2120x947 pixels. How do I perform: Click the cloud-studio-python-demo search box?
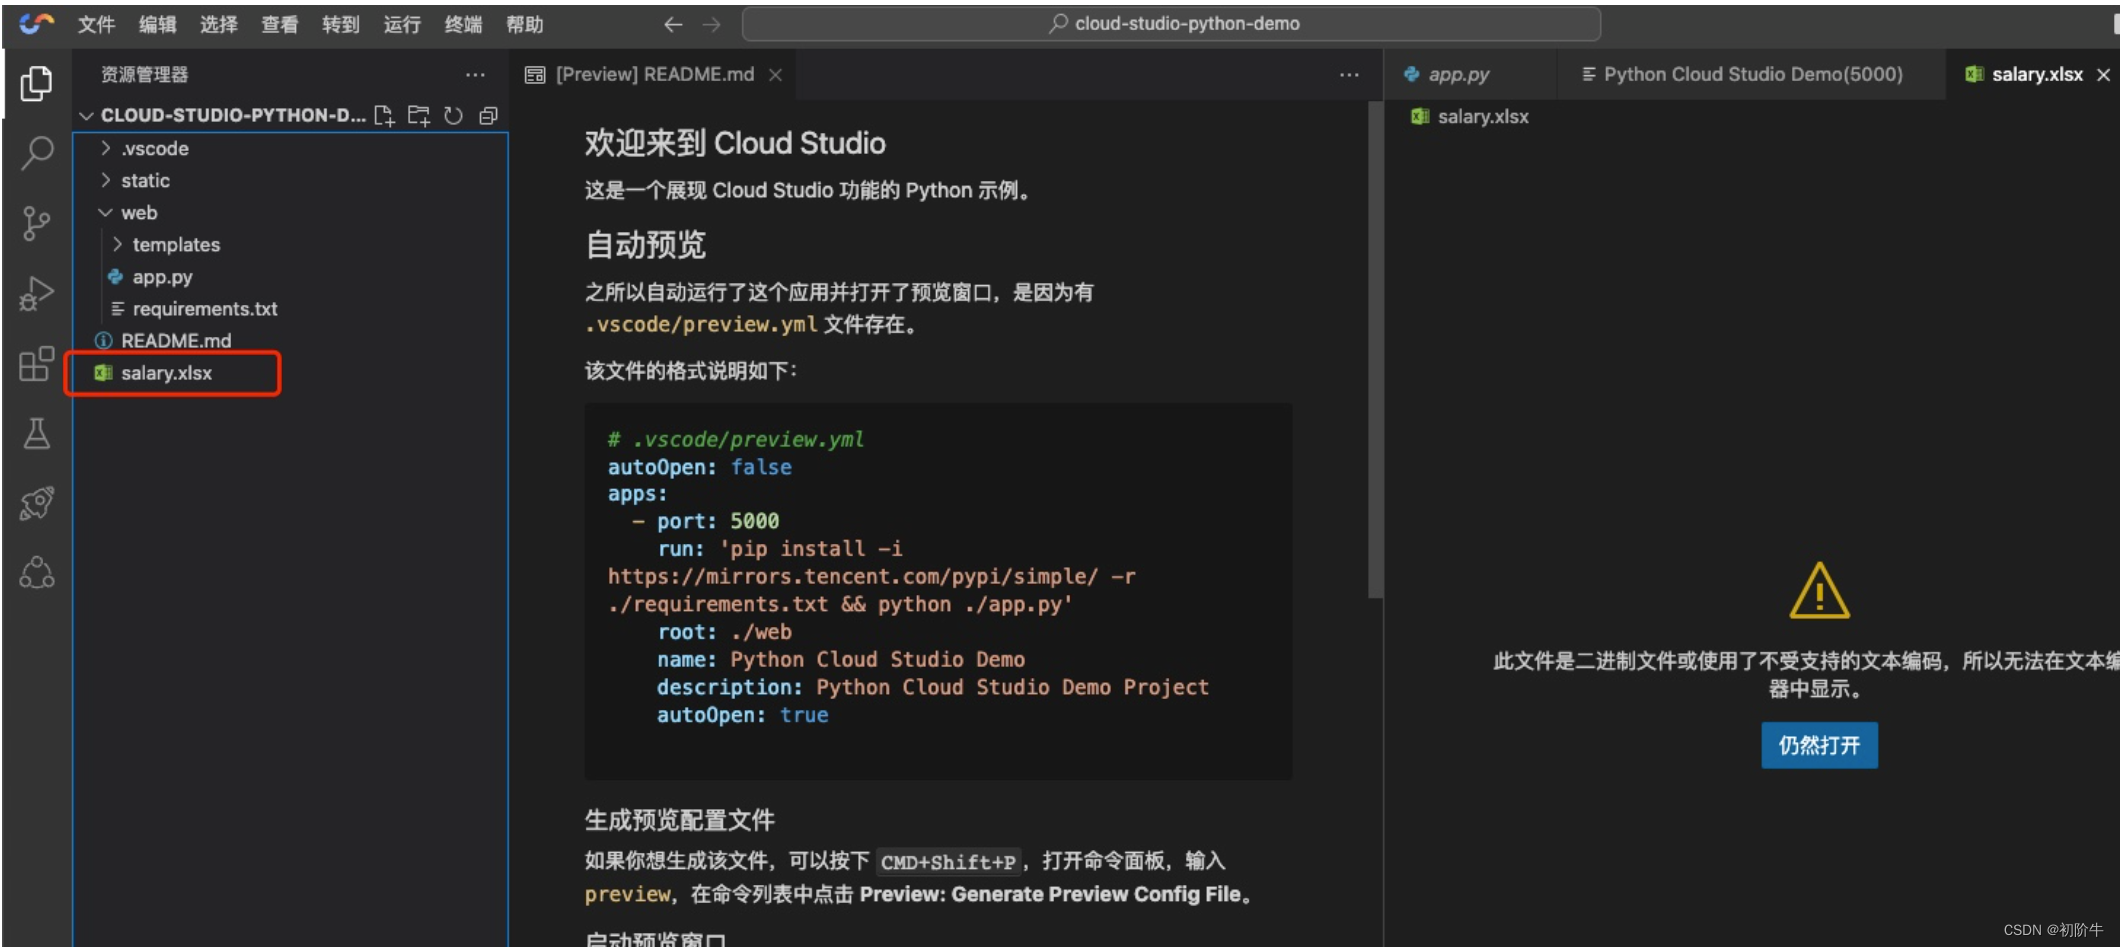(1171, 24)
